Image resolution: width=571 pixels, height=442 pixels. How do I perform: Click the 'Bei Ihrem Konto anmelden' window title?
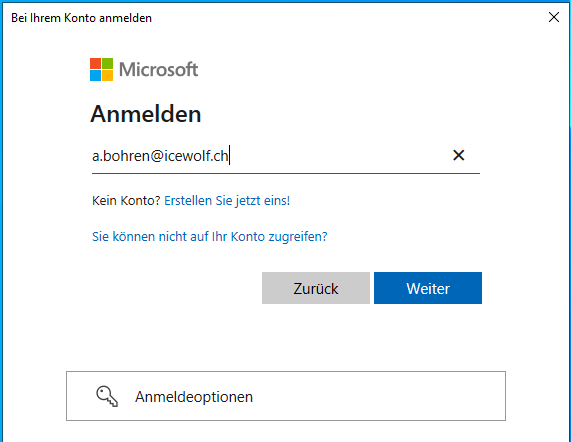tap(81, 18)
